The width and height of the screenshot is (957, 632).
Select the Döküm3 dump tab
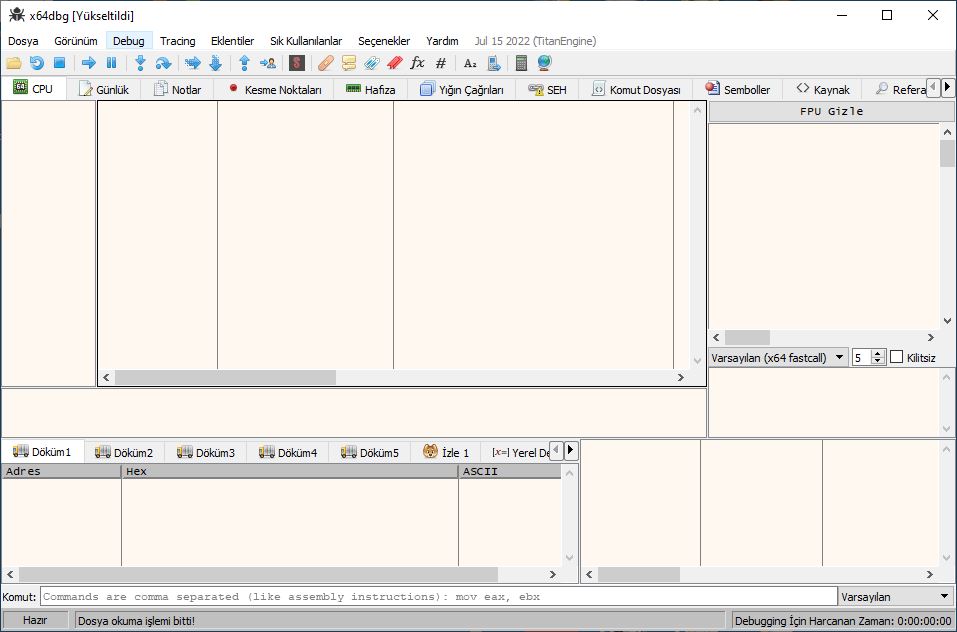(206, 453)
